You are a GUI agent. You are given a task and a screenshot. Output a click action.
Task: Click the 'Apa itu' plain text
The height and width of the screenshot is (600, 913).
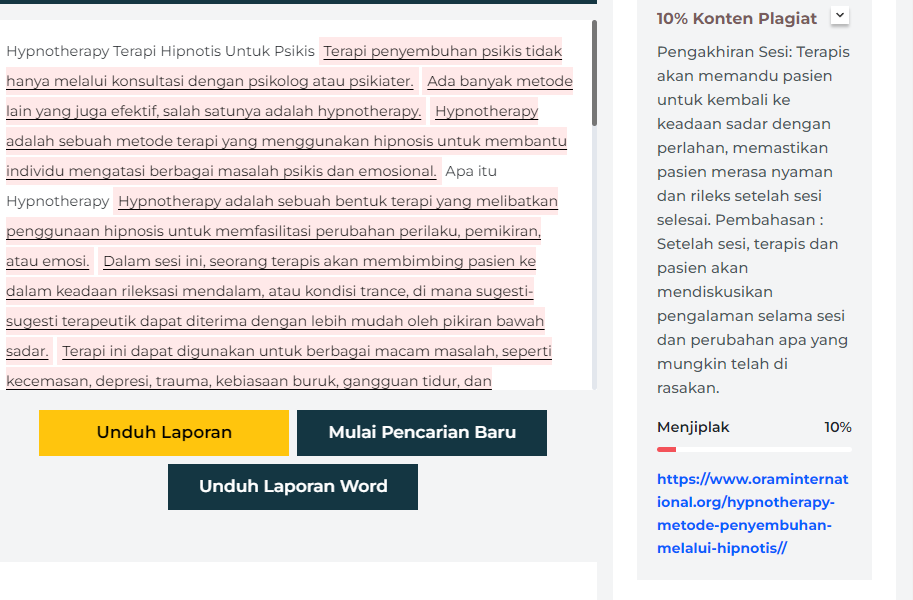click(x=471, y=171)
